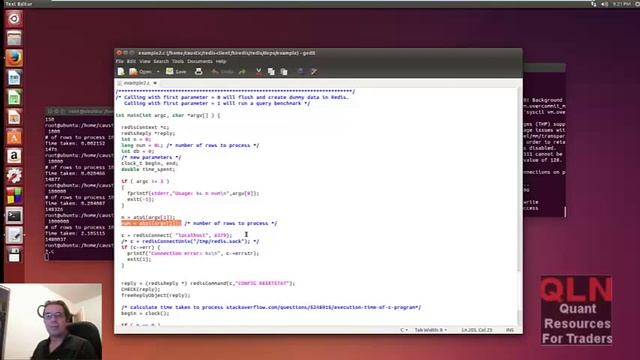This screenshot has width=640, height=360.
Task: Click the Open file toolbar button
Action: tap(140, 72)
